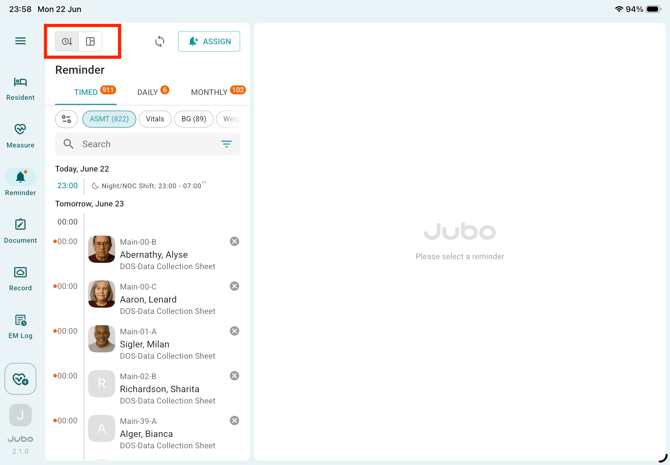Image resolution: width=670 pixels, height=465 pixels.
Task: Go to Measure in sidebar
Action: [20, 136]
